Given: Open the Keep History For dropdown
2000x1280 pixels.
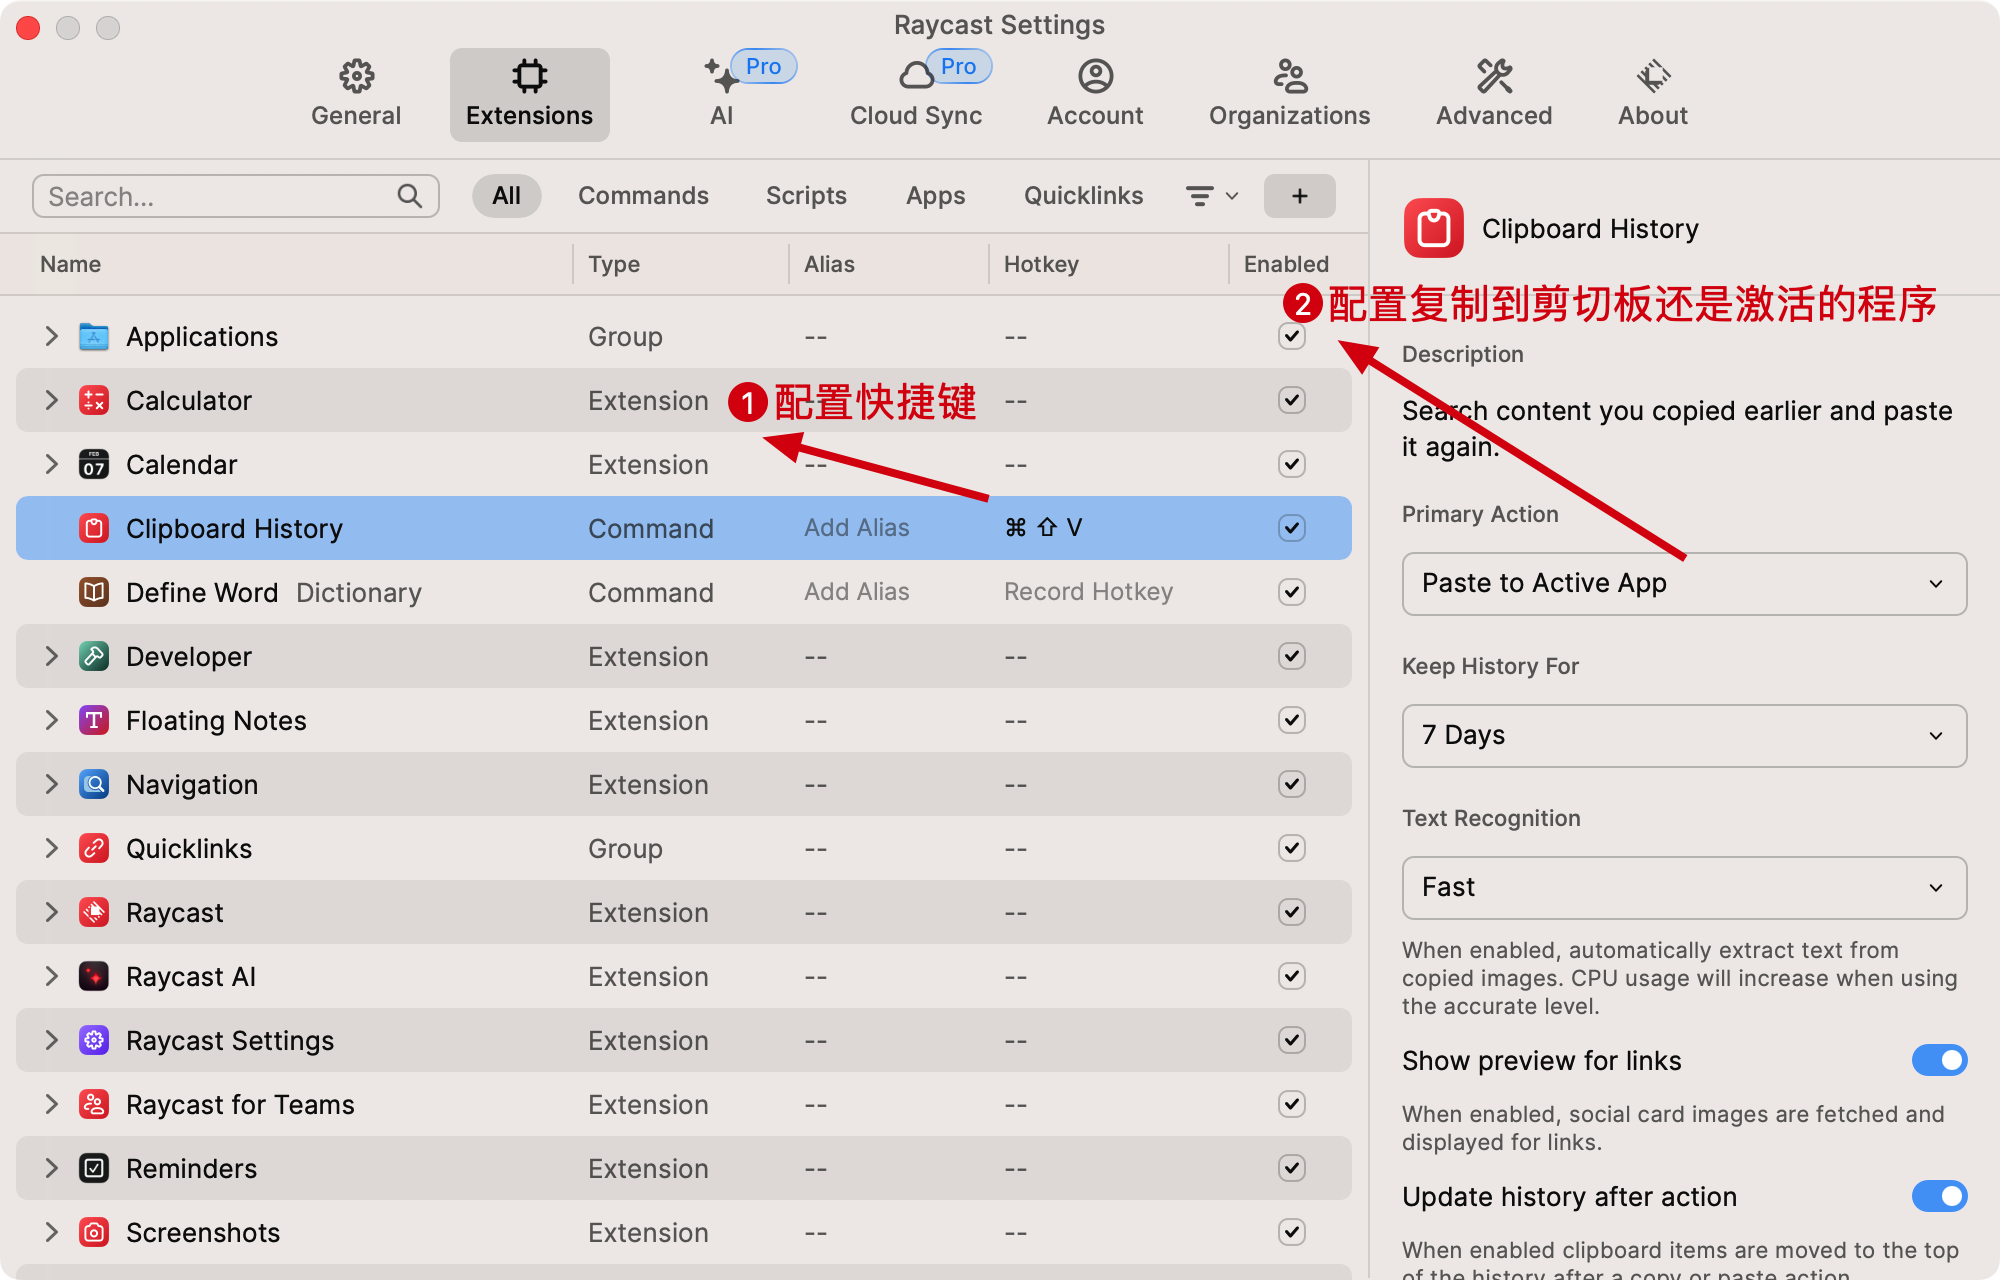Looking at the screenshot, I should click(x=1683, y=735).
